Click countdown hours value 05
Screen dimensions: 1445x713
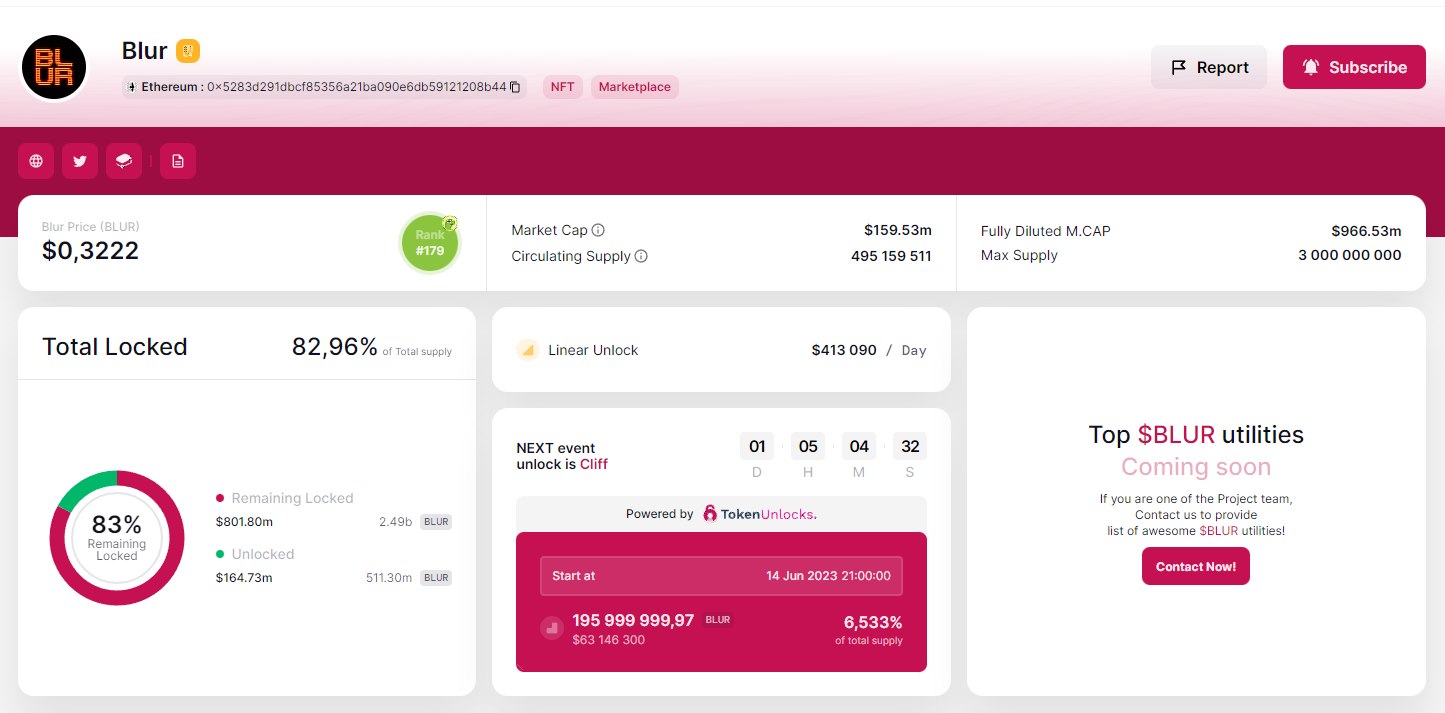[x=808, y=446]
